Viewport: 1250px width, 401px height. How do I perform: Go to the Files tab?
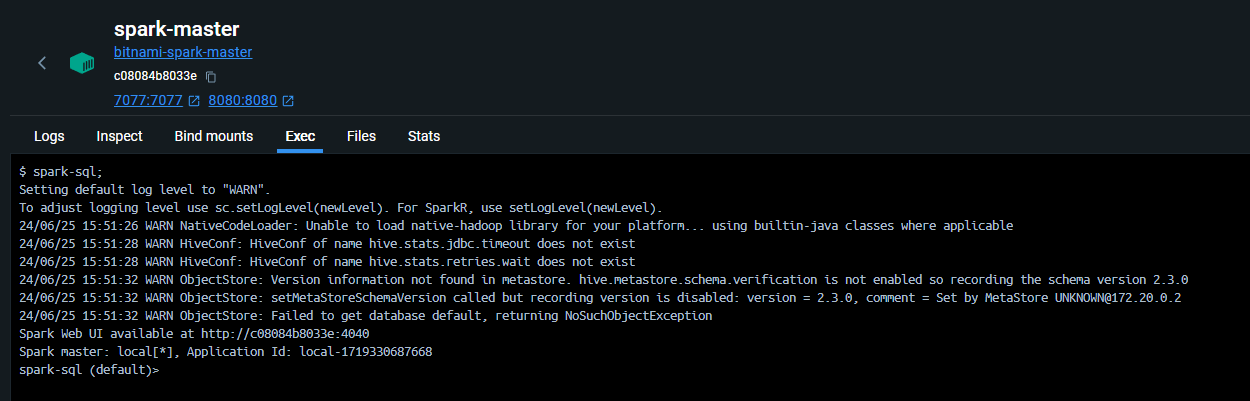click(361, 136)
